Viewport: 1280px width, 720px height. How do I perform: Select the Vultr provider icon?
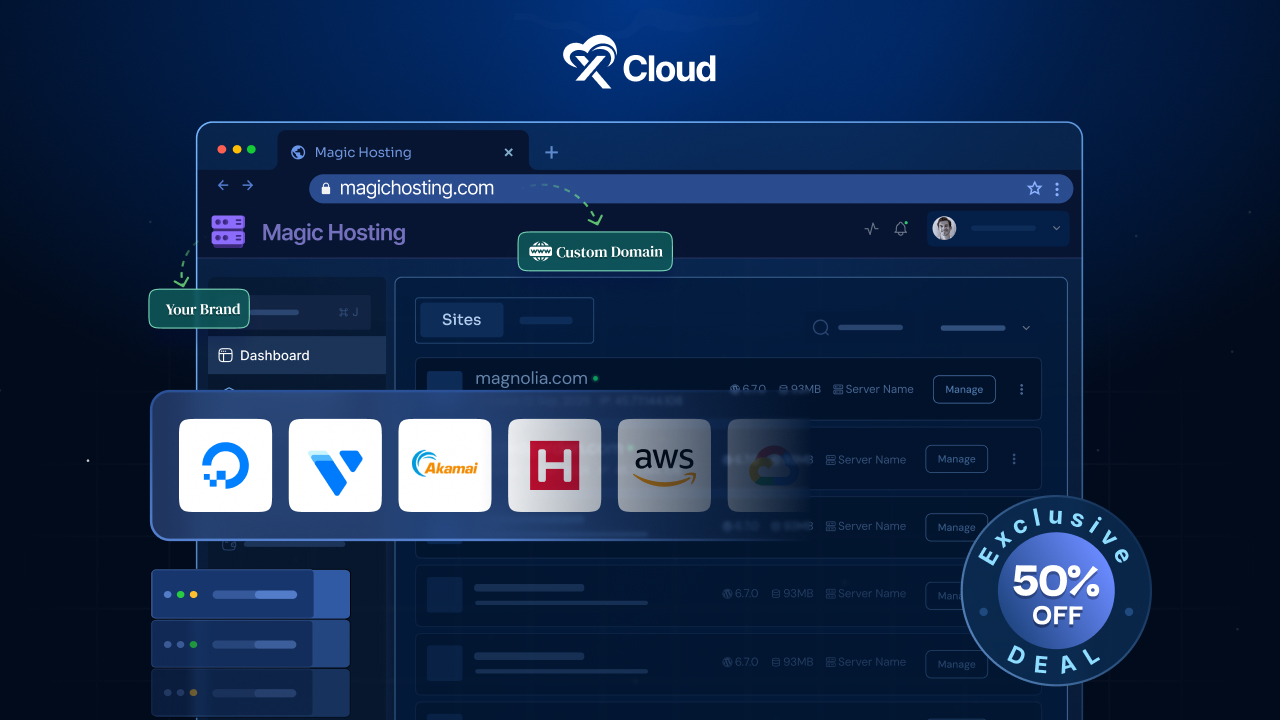[335, 465]
